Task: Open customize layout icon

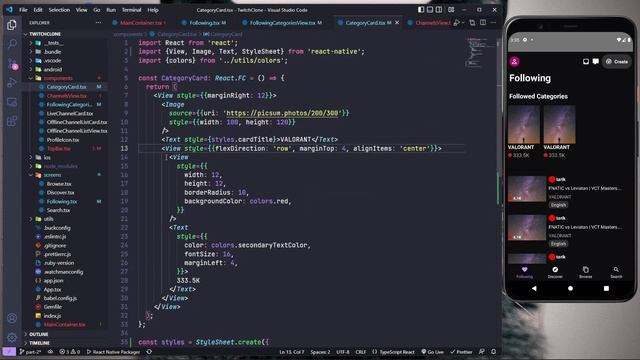Action: tap(451, 10)
